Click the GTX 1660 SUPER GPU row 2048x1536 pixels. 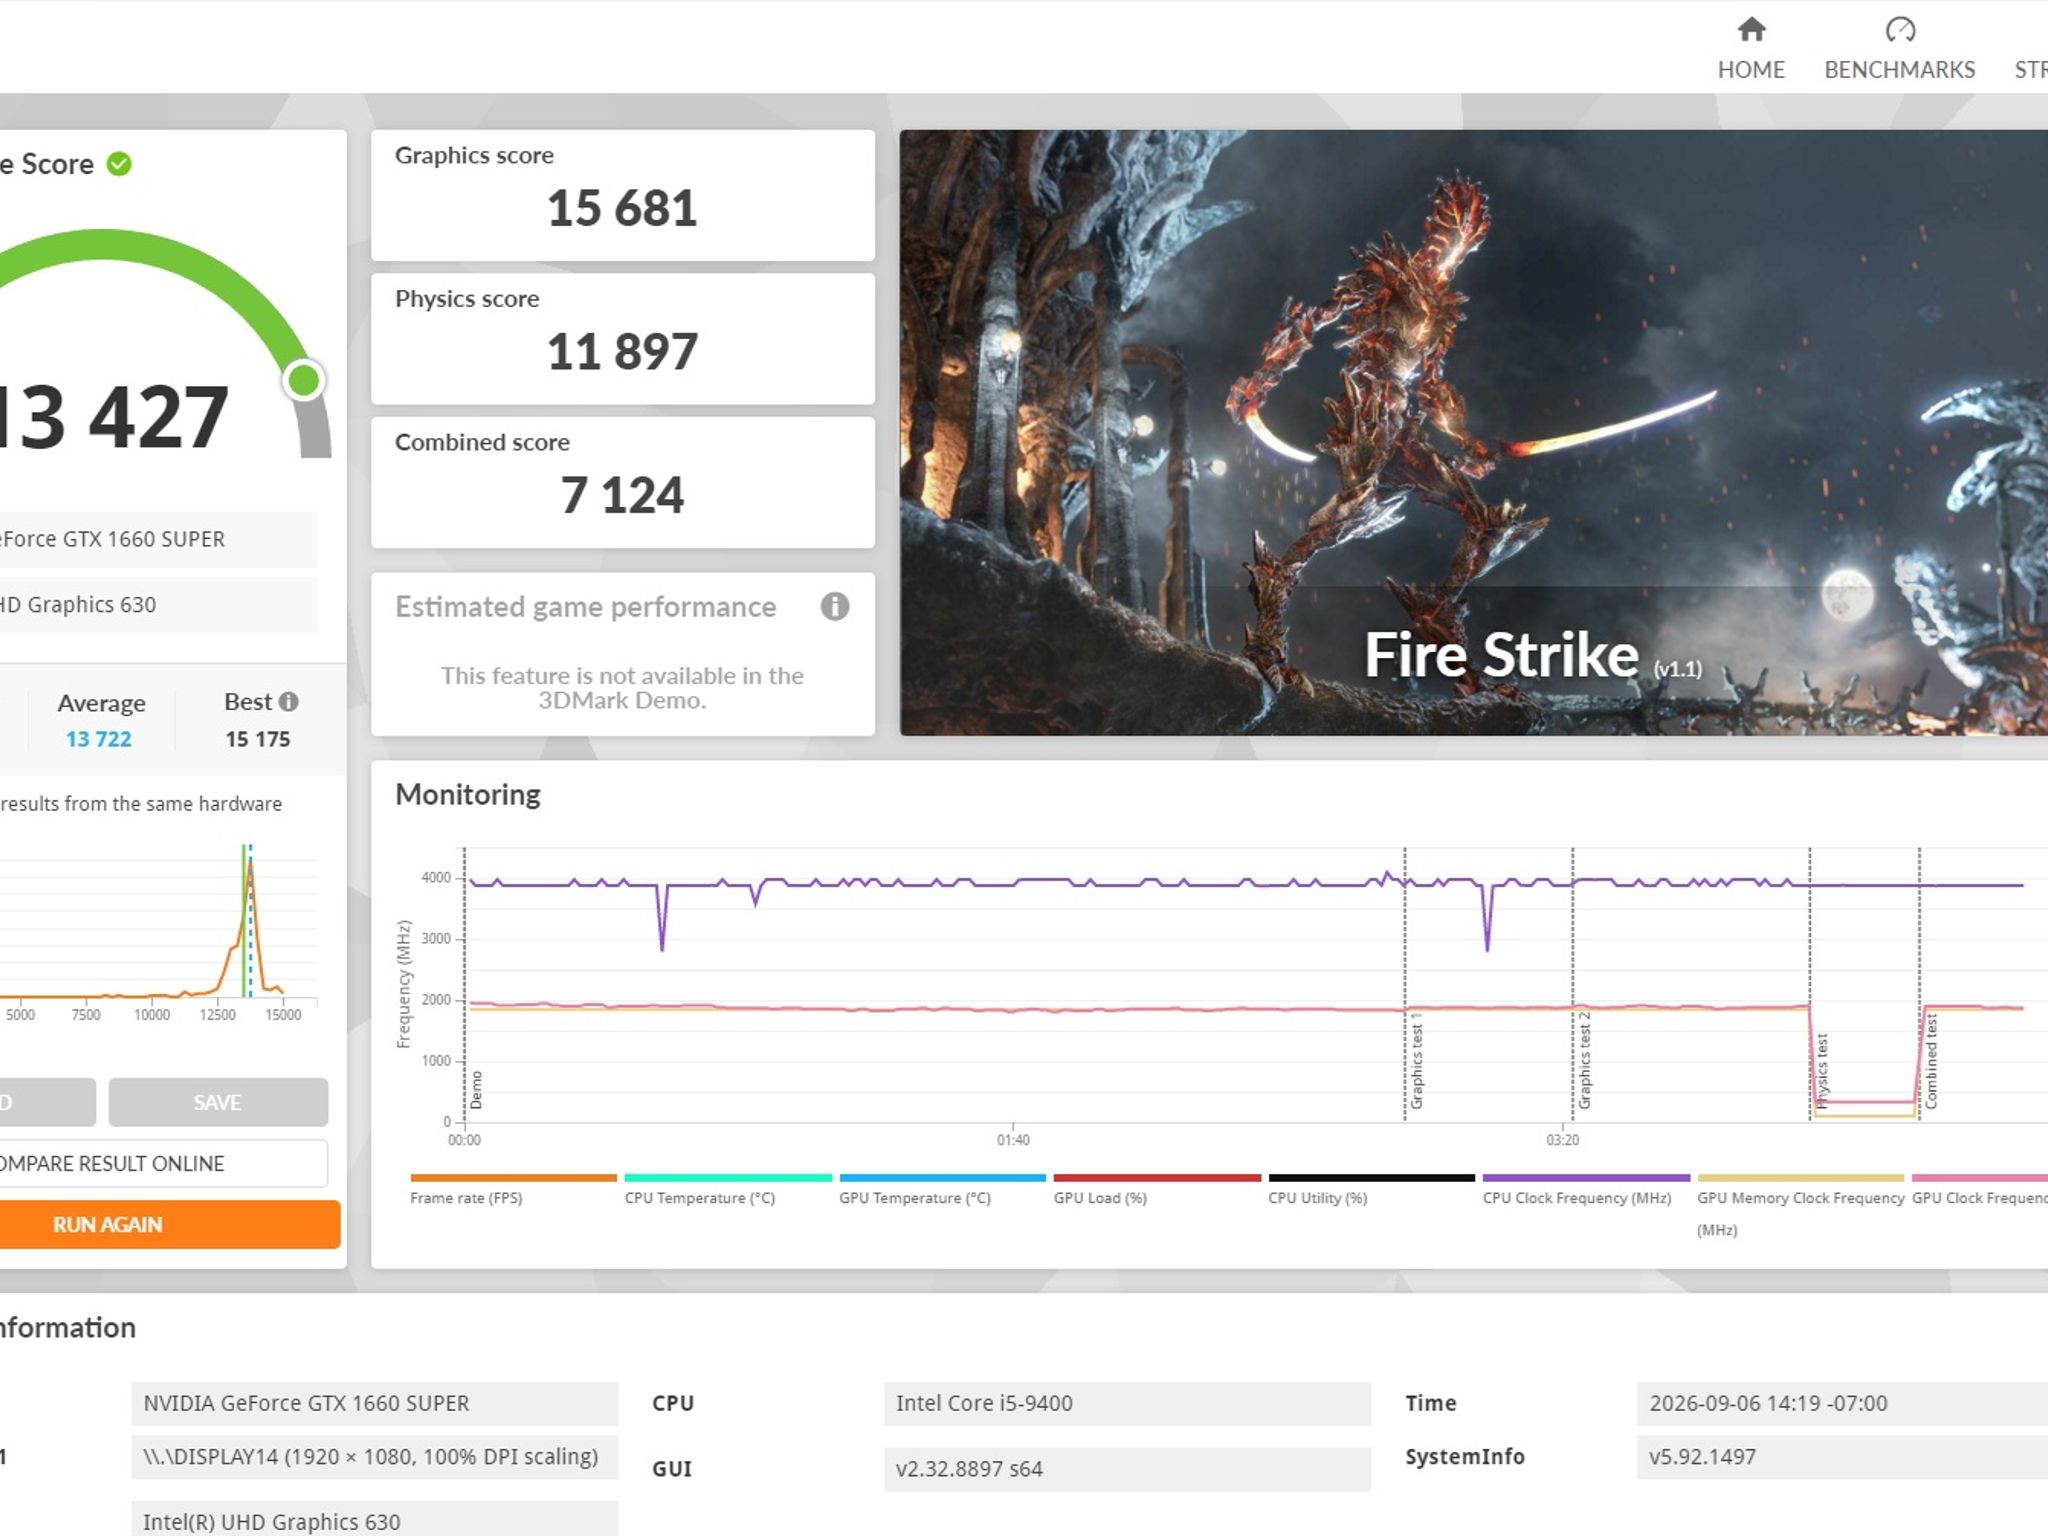pyautogui.click(x=158, y=539)
